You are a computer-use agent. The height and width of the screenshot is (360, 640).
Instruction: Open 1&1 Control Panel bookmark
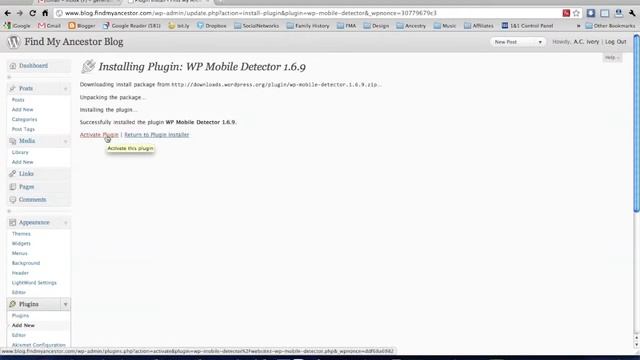(x=527, y=26)
